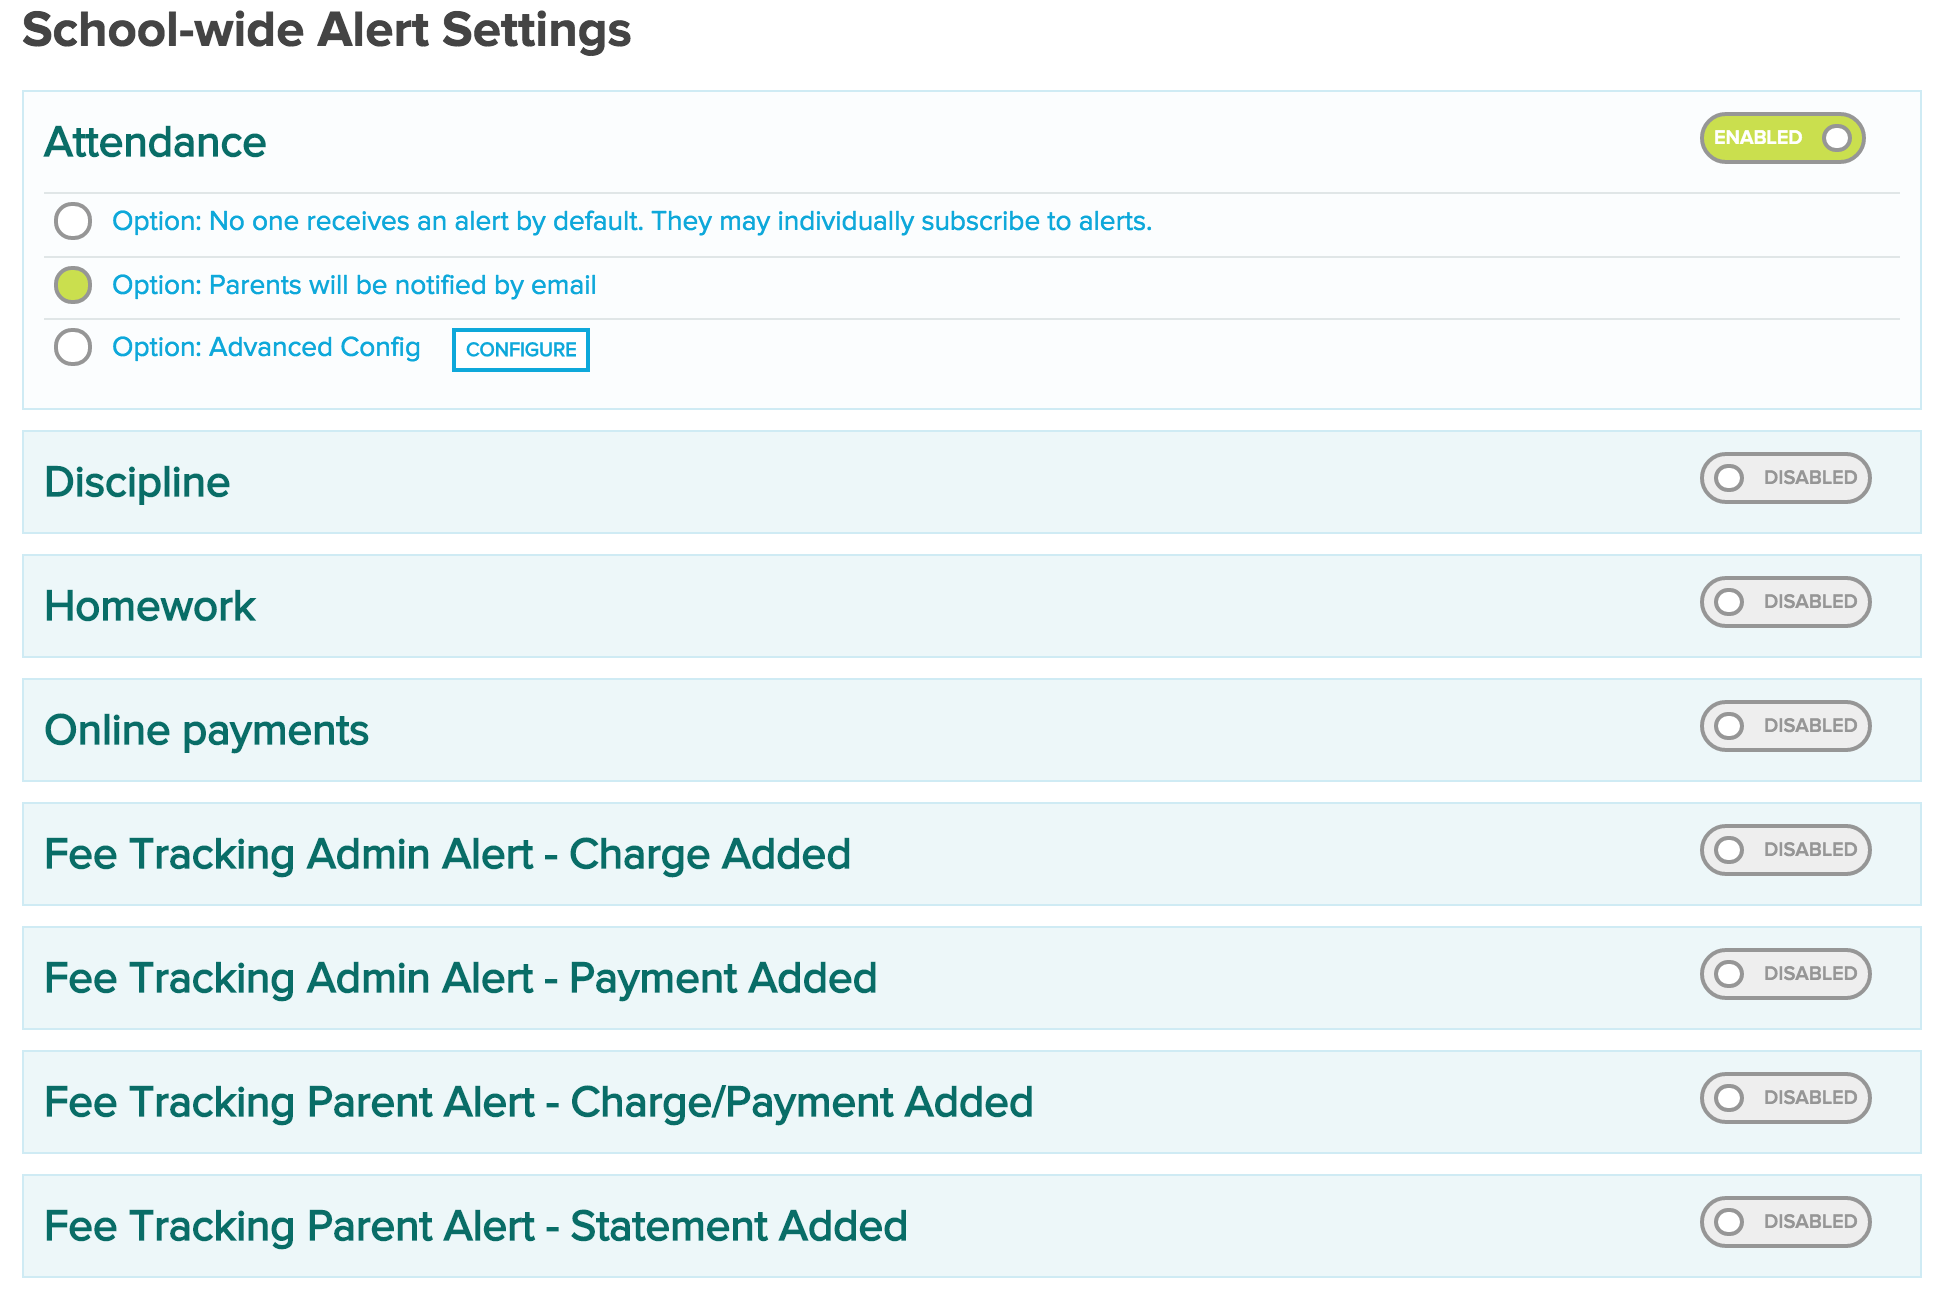Click 'Option: No one receives an alert by default' text
The image size is (1940, 1290).
tap(632, 221)
